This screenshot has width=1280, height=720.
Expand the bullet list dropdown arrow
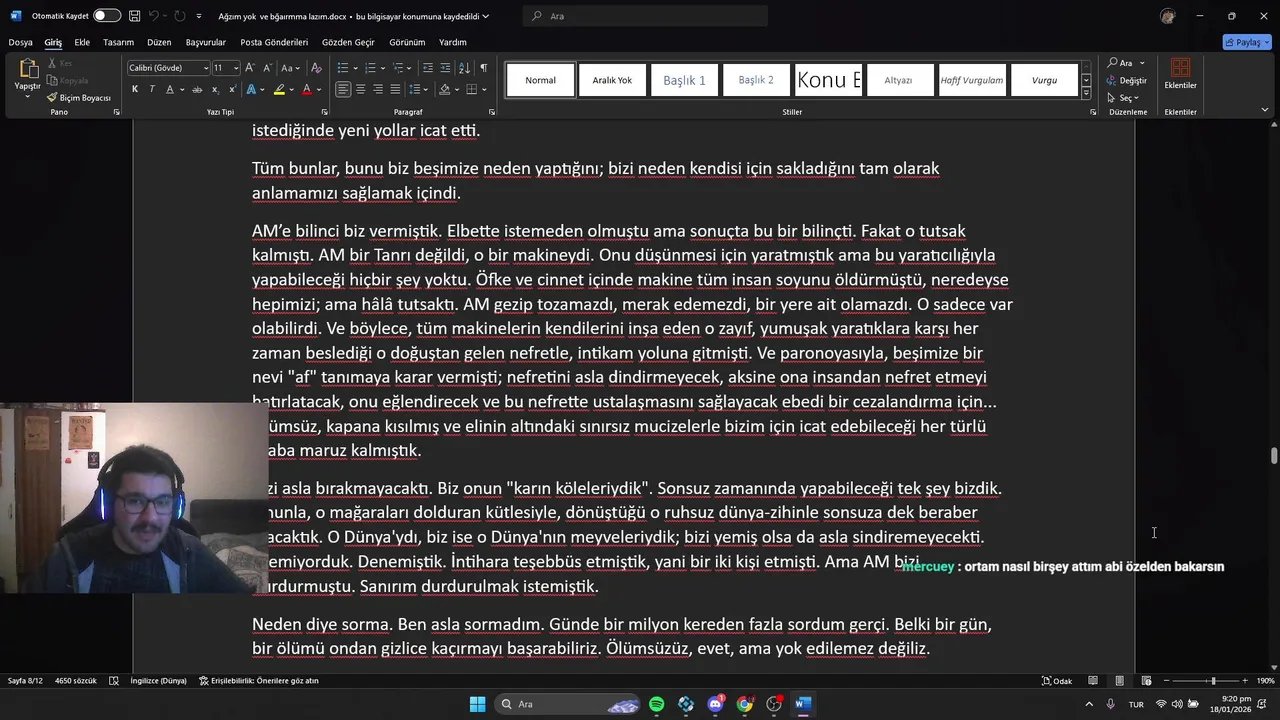[354, 68]
